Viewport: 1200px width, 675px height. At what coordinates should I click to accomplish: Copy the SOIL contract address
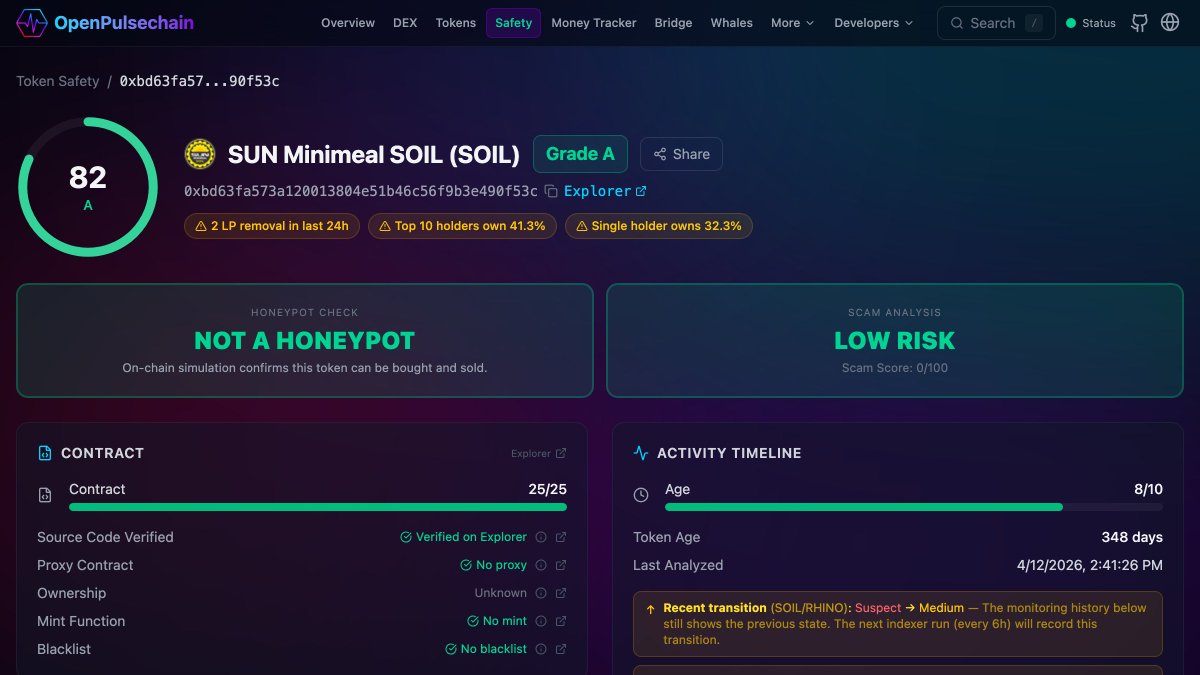tap(551, 191)
